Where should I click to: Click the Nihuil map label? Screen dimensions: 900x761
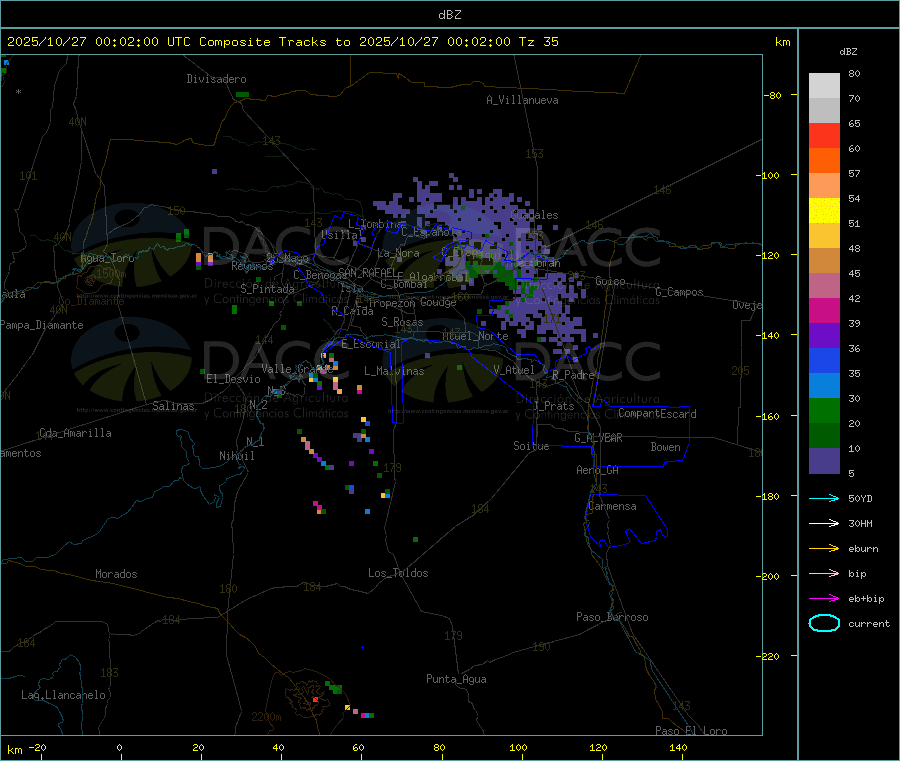(236, 456)
